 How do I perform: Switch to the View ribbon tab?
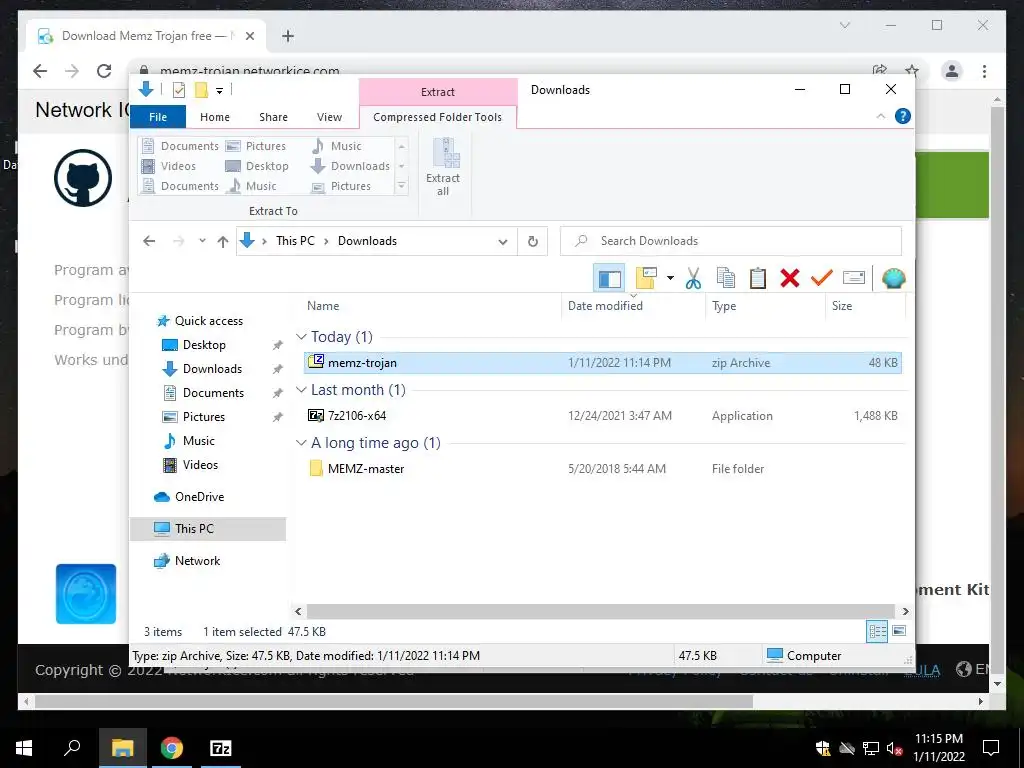329,117
